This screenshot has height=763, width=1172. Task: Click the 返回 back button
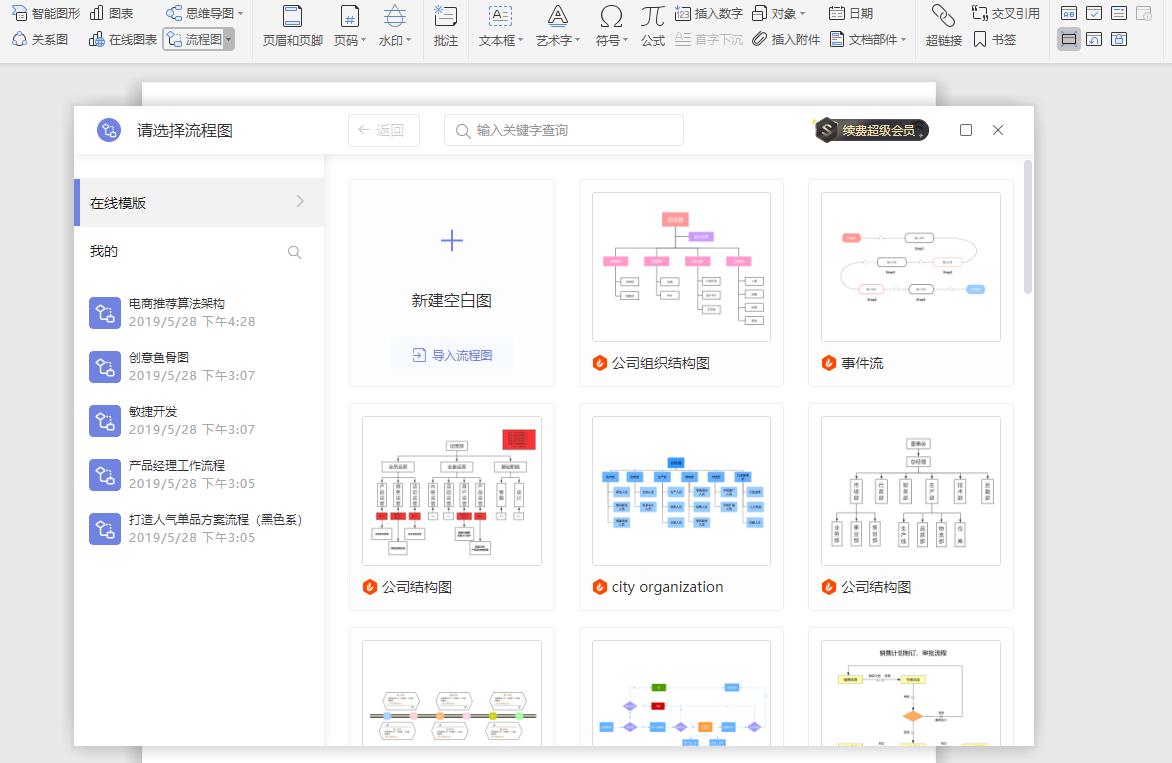[383, 130]
